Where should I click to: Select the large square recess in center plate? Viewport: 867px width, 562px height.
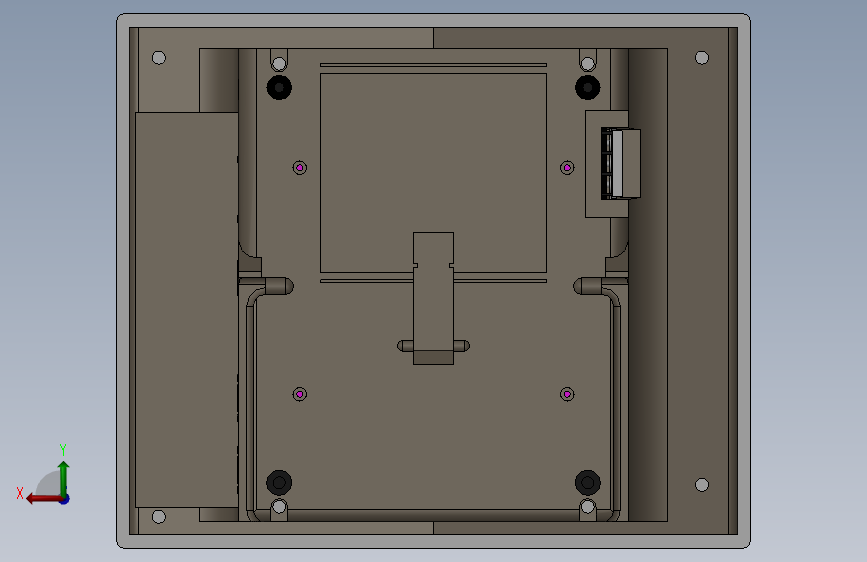point(434,173)
